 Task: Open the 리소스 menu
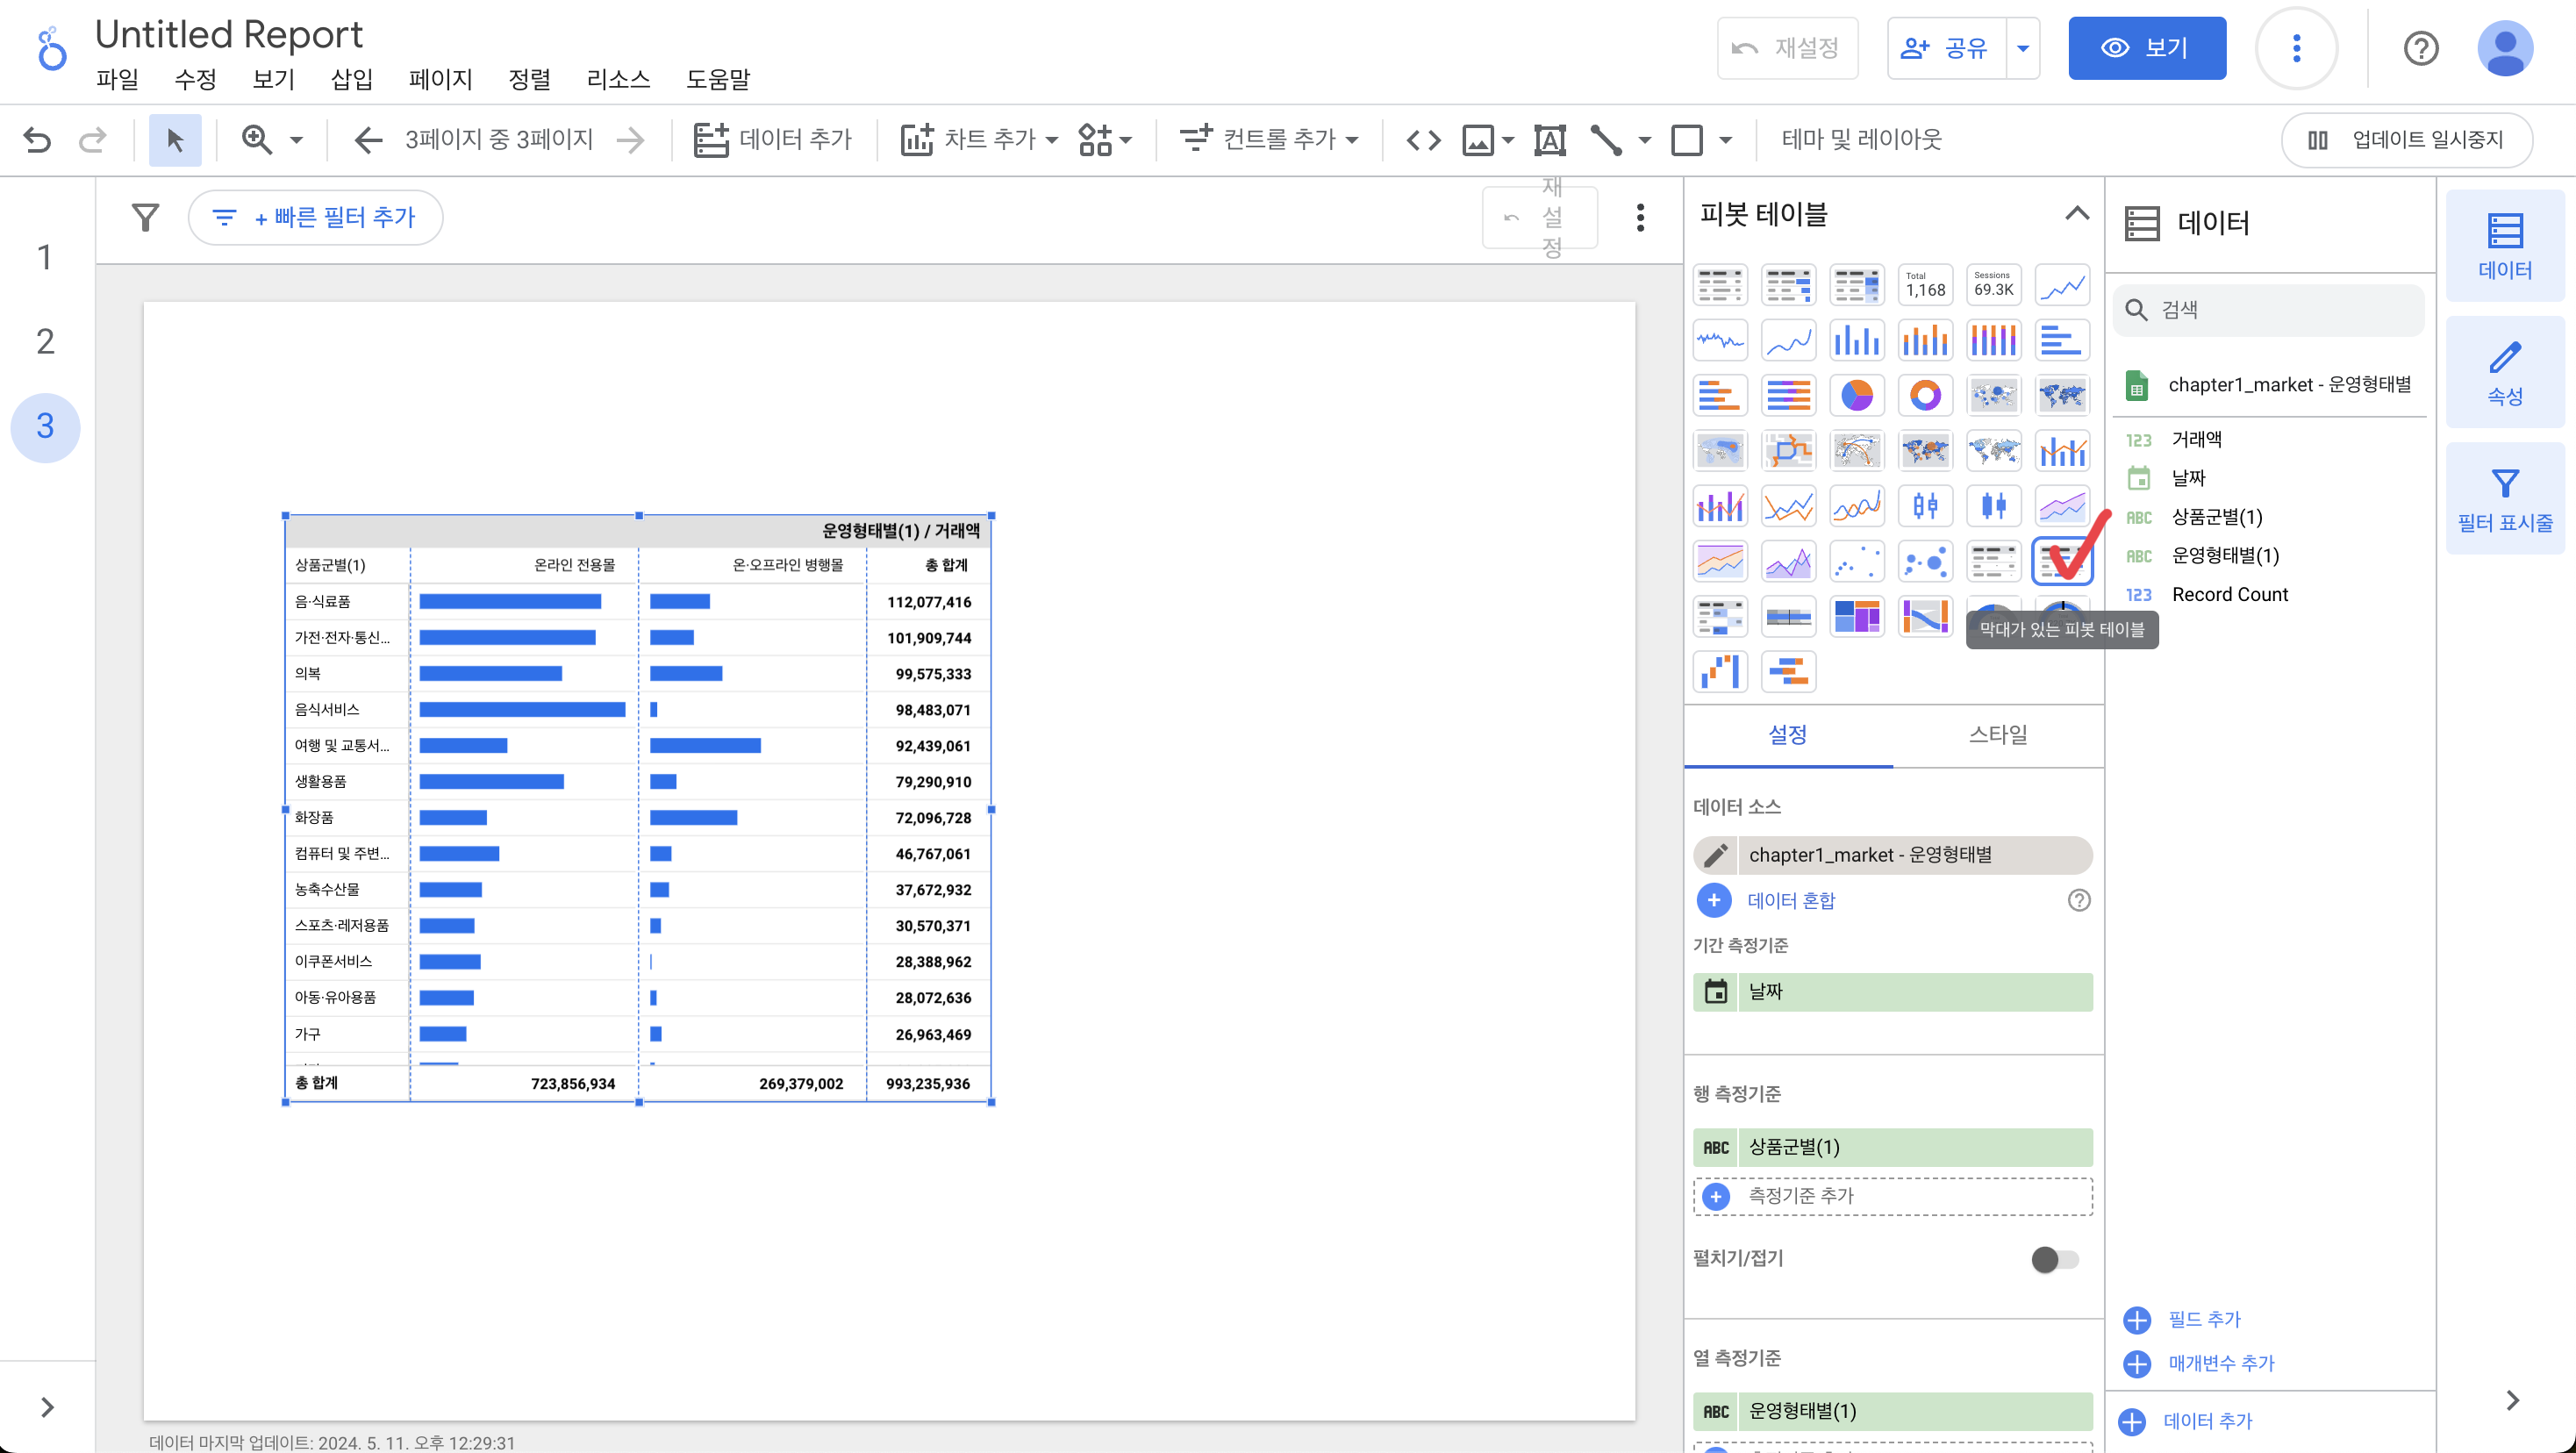pyautogui.click(x=618, y=79)
